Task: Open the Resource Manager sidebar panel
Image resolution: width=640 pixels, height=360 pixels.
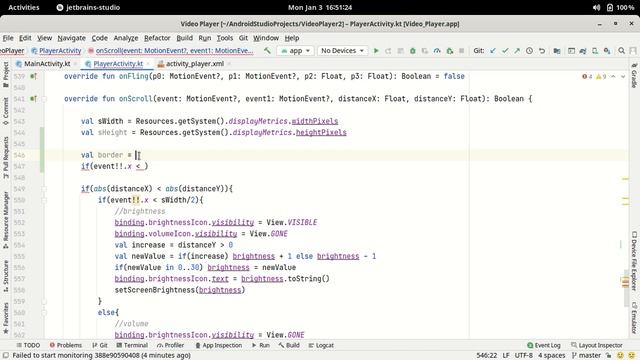Action: 6,220
